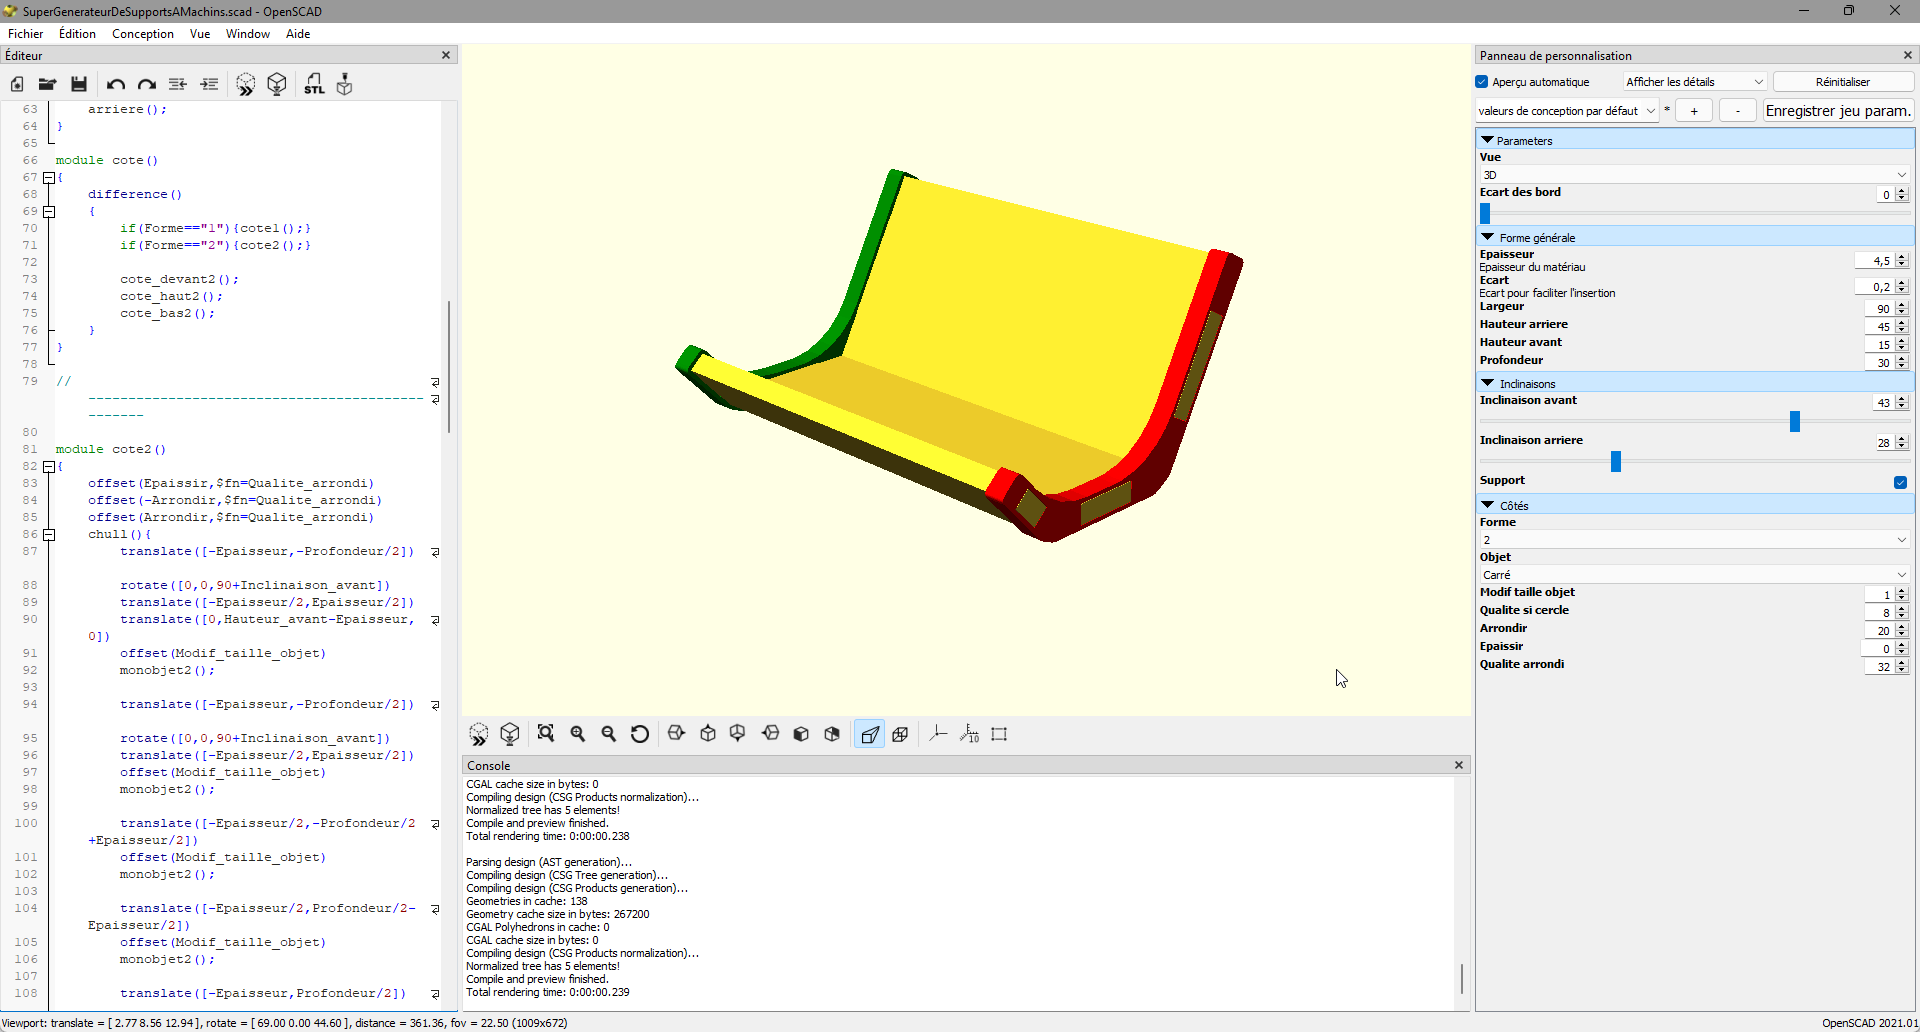Image resolution: width=1920 pixels, height=1032 pixels.
Task: Click Enregistrer jeu param. button
Action: click(1838, 111)
